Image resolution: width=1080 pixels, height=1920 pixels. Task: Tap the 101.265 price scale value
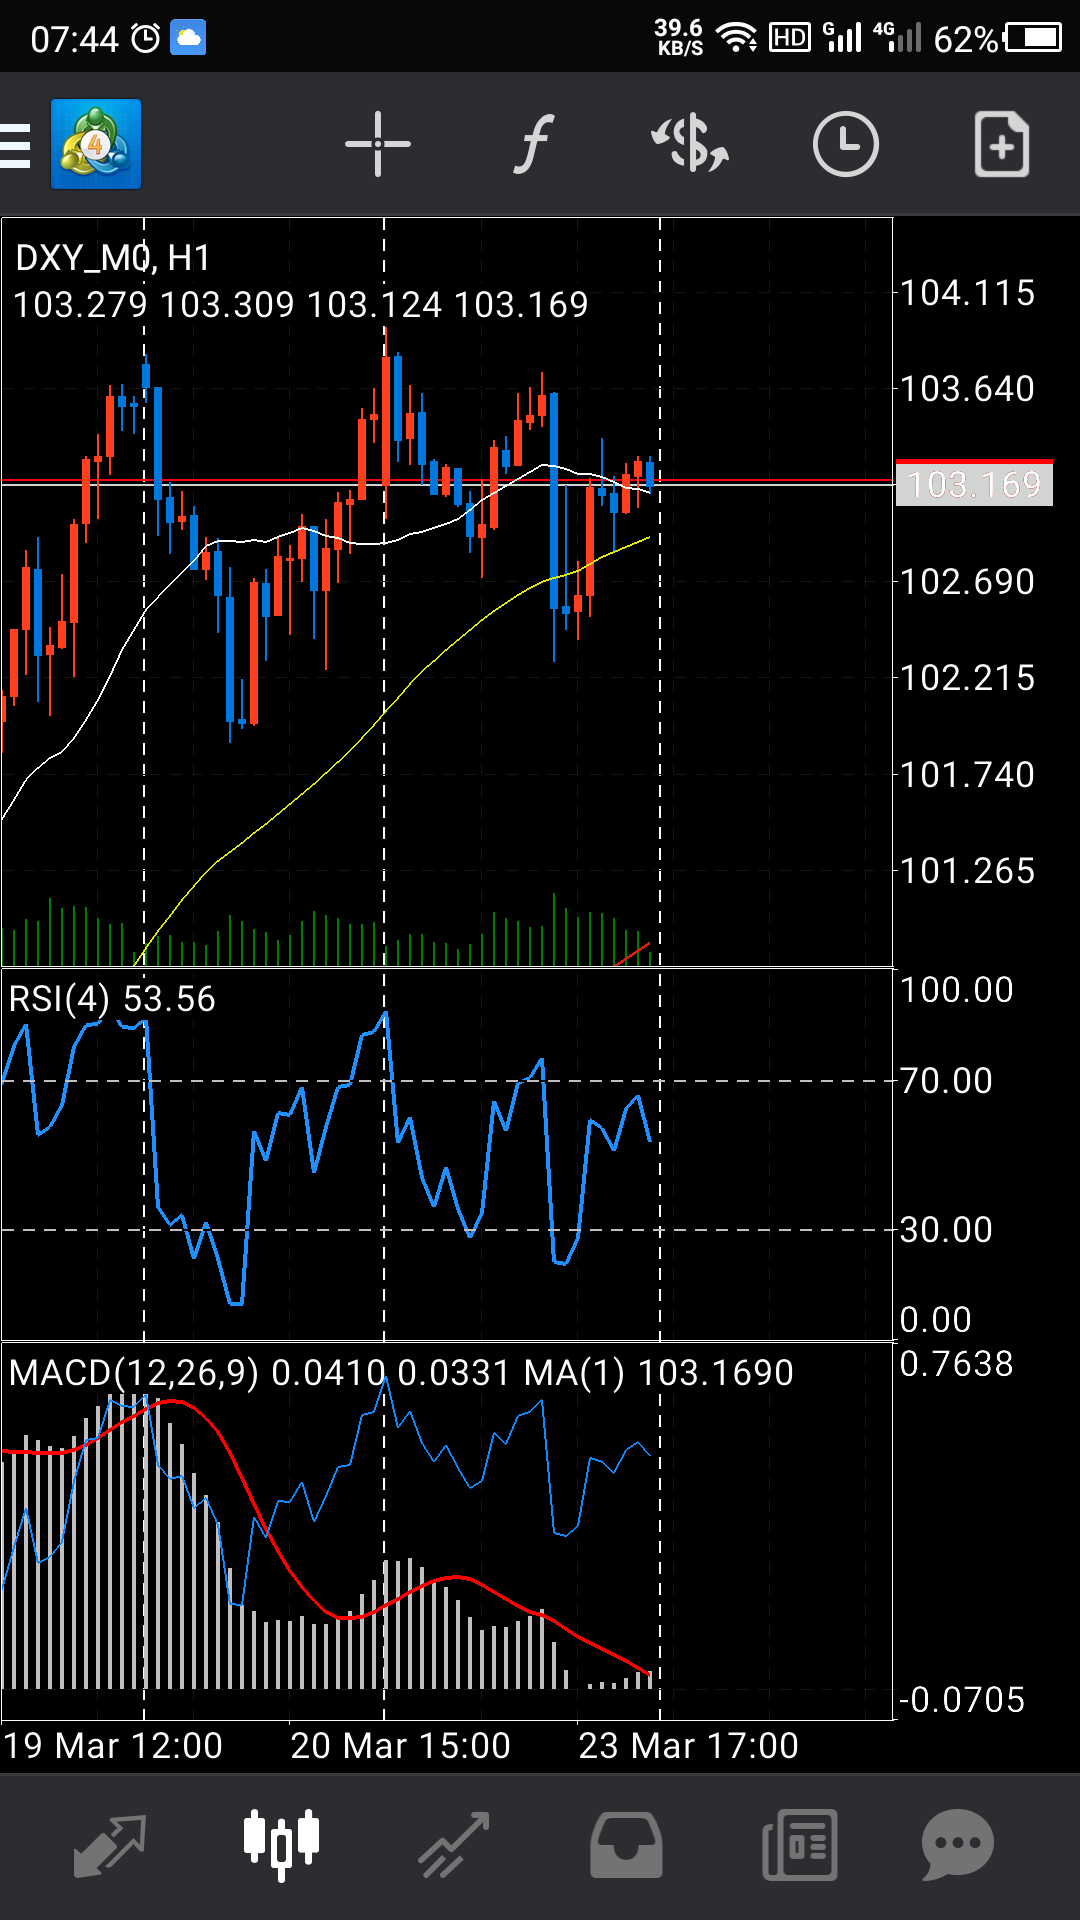click(968, 871)
